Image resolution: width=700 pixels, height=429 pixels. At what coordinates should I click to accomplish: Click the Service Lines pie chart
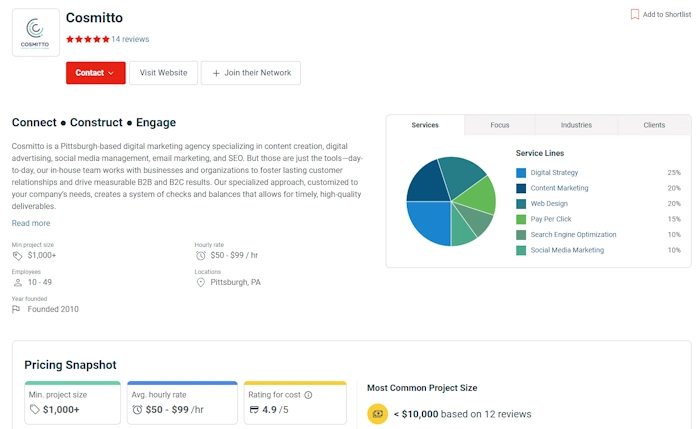[x=451, y=201]
